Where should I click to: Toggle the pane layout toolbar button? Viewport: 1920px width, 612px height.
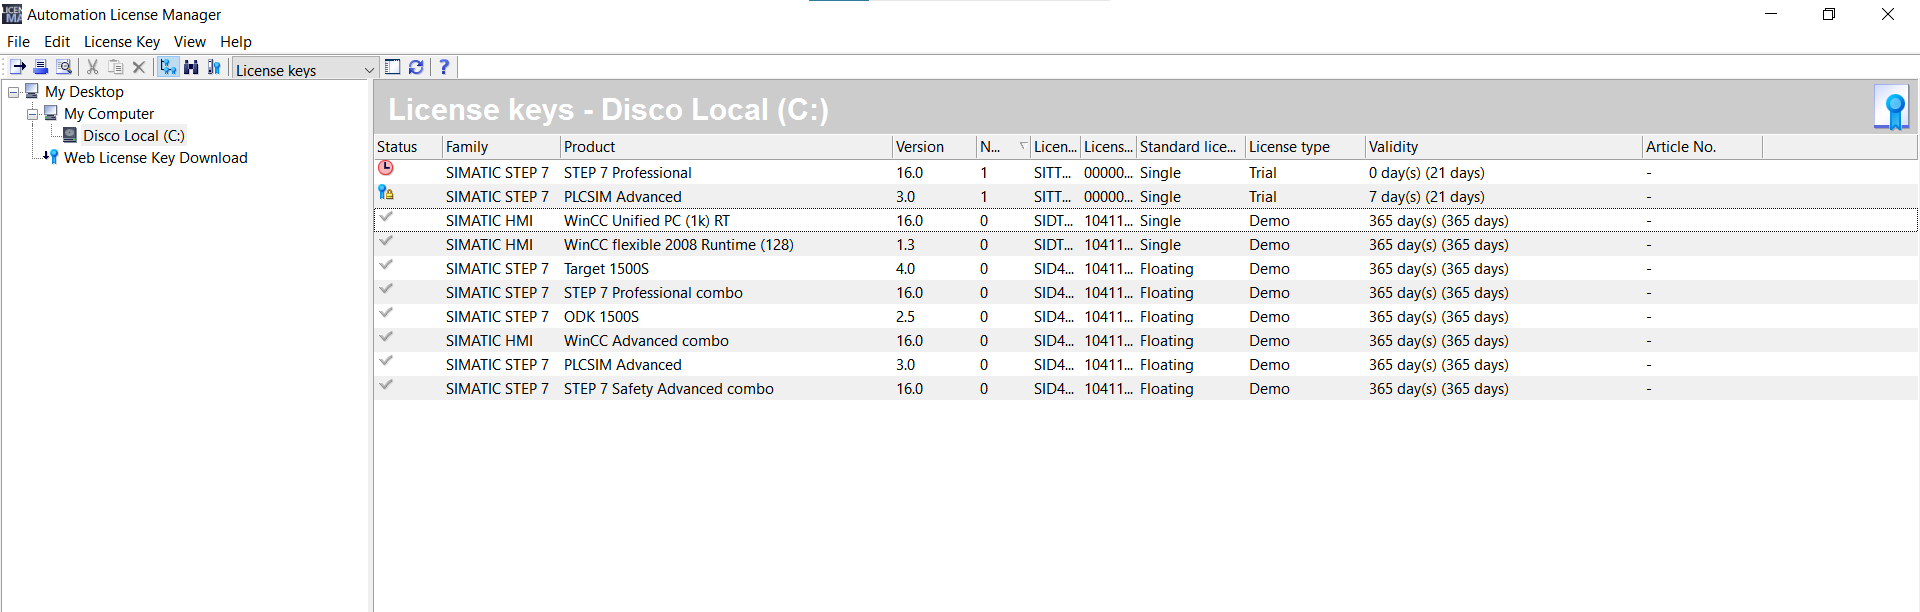pyautogui.click(x=393, y=67)
